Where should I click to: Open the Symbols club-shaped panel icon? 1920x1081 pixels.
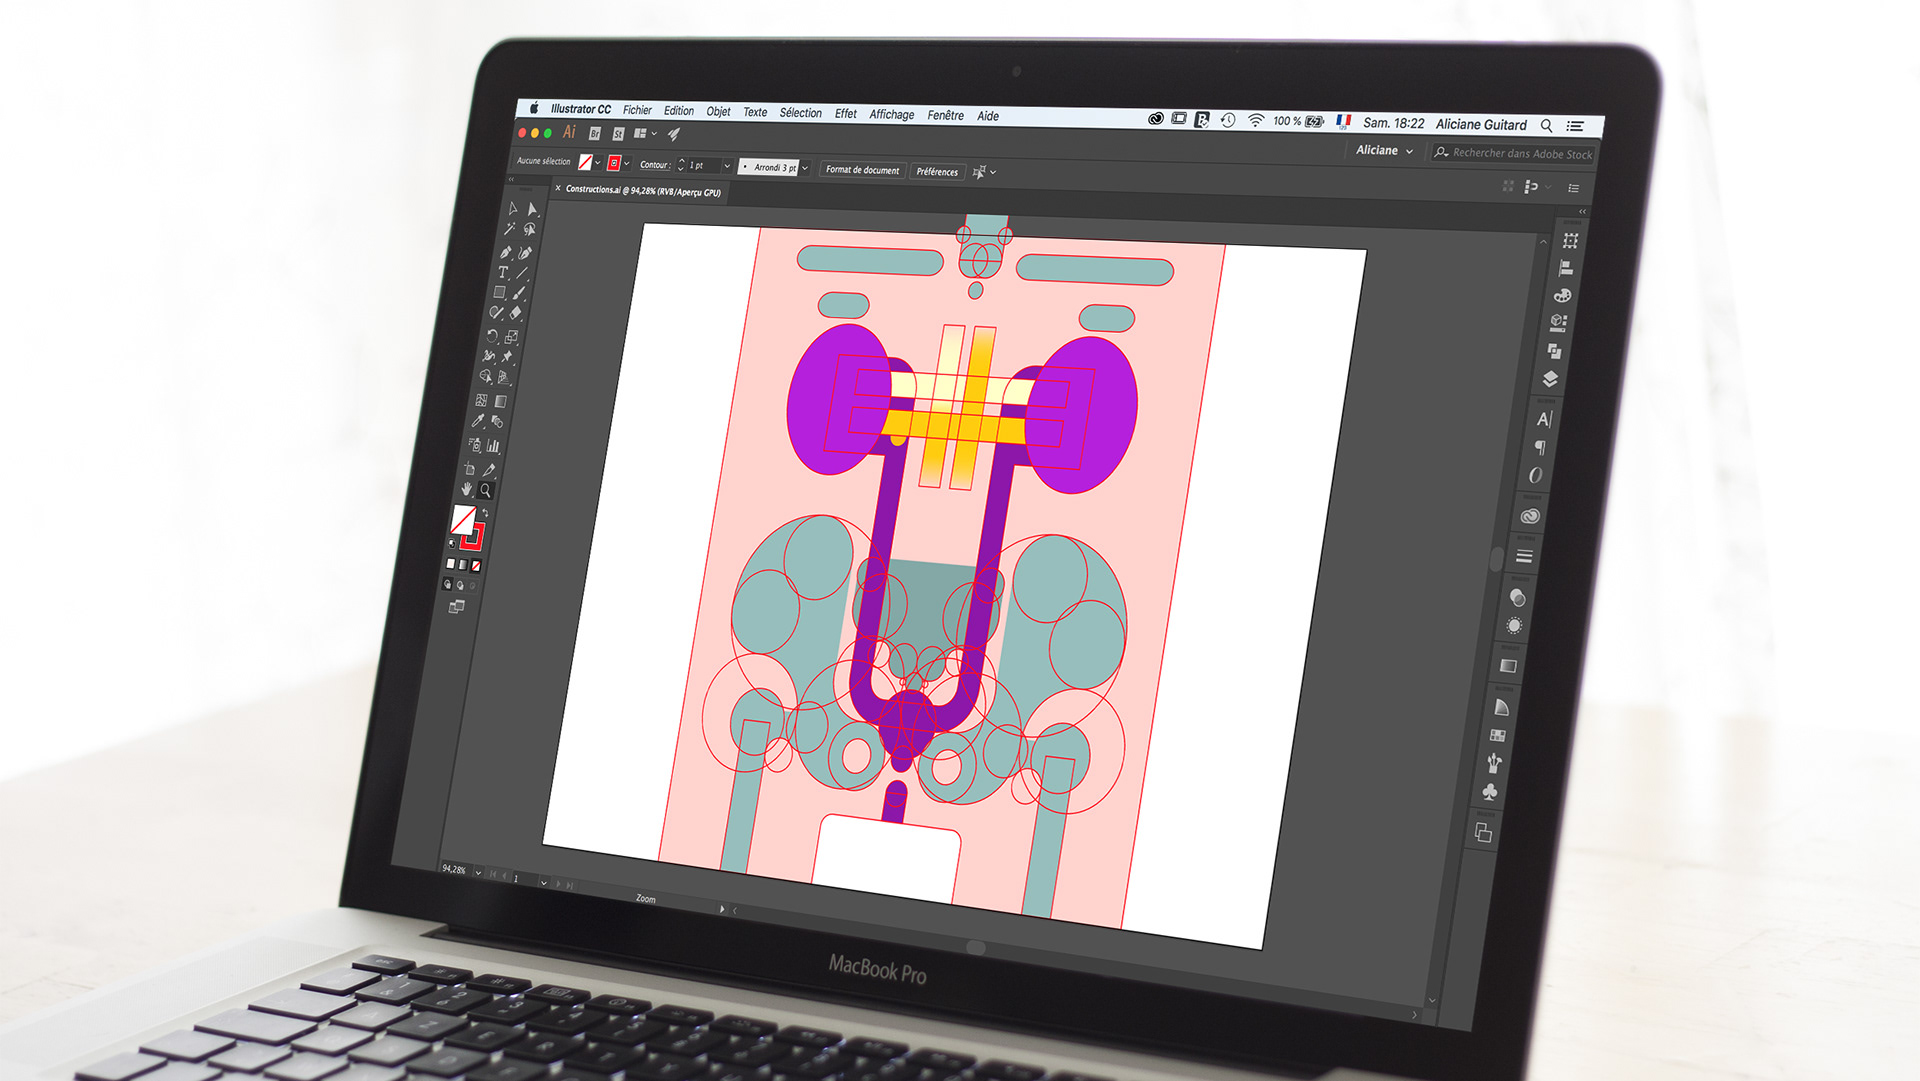(x=1490, y=792)
